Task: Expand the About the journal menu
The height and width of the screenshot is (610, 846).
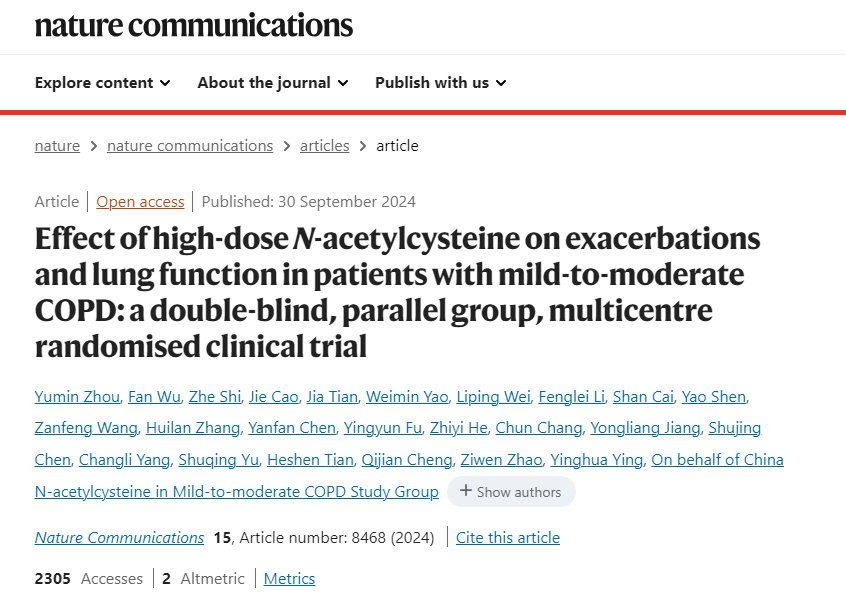Action: click(x=272, y=83)
